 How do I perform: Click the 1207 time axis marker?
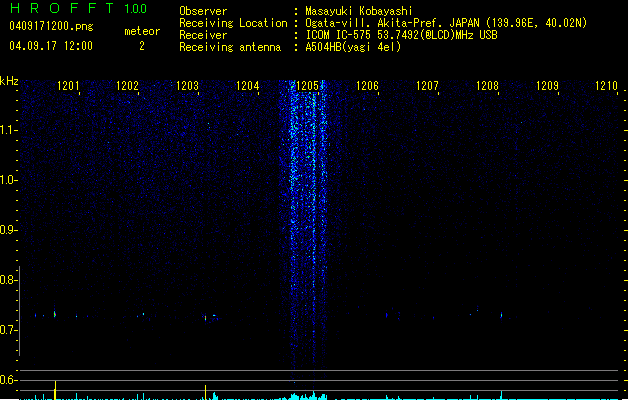coord(427,86)
